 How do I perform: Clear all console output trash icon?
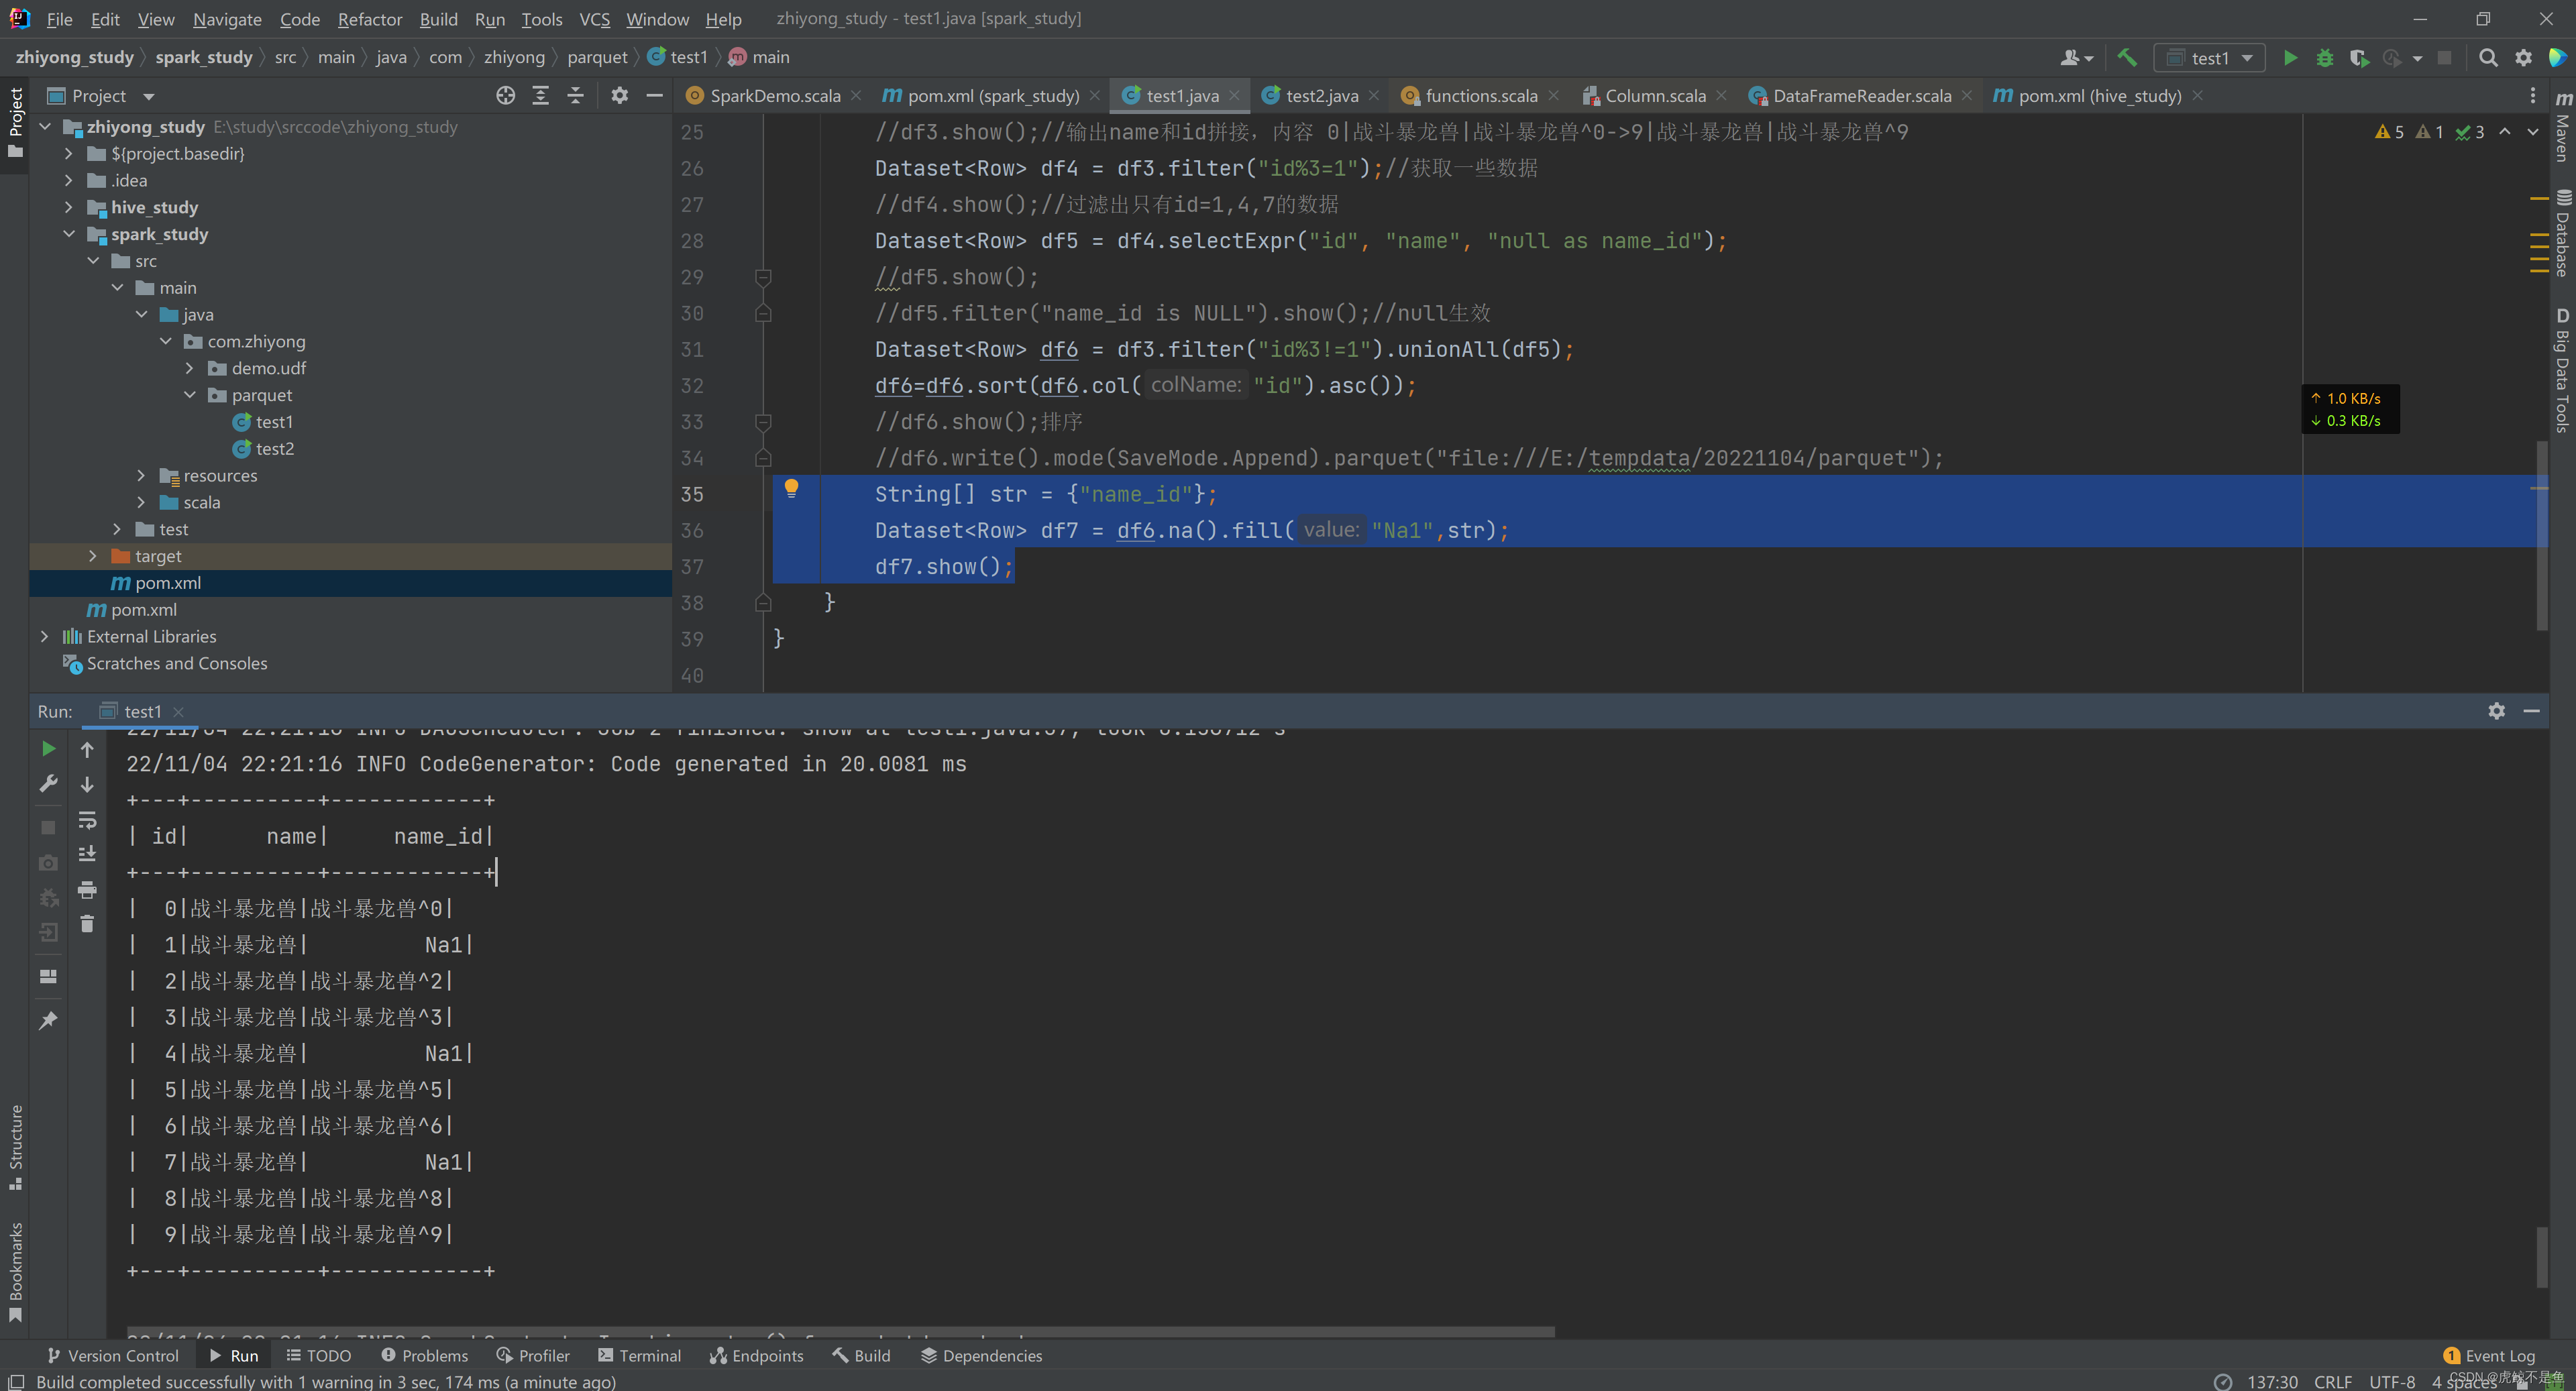(87, 923)
